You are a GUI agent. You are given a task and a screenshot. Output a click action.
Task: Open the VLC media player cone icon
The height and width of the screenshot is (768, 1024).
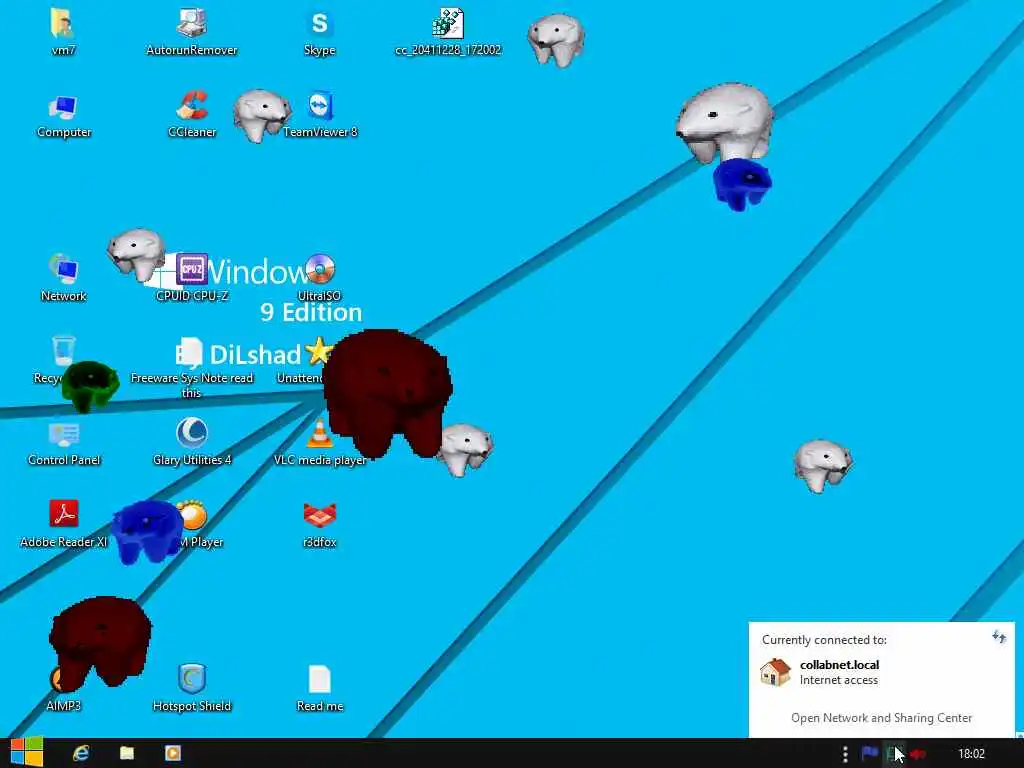point(319,434)
